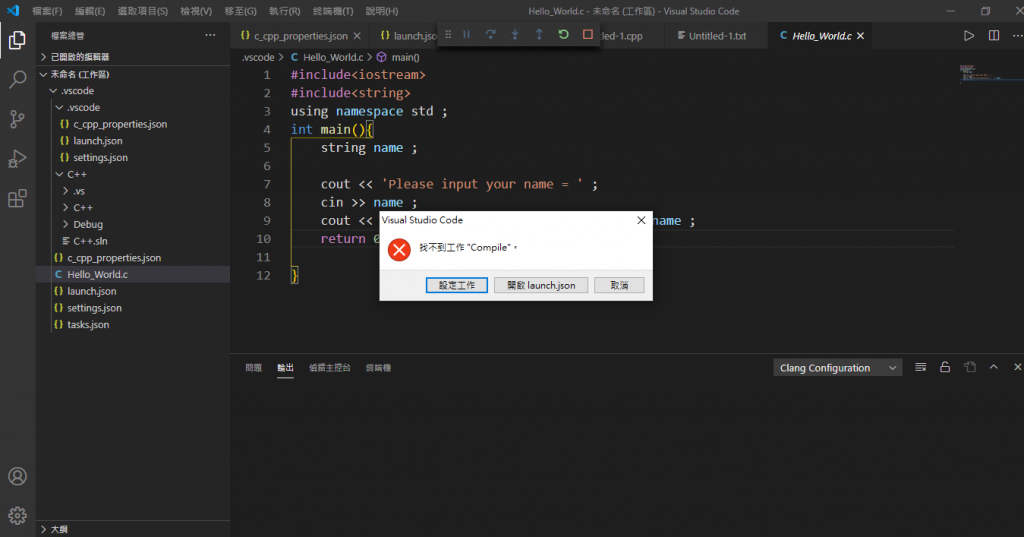This screenshot has height=537, width=1024.
Task: Toggle output scroll lock
Action: tap(945, 367)
